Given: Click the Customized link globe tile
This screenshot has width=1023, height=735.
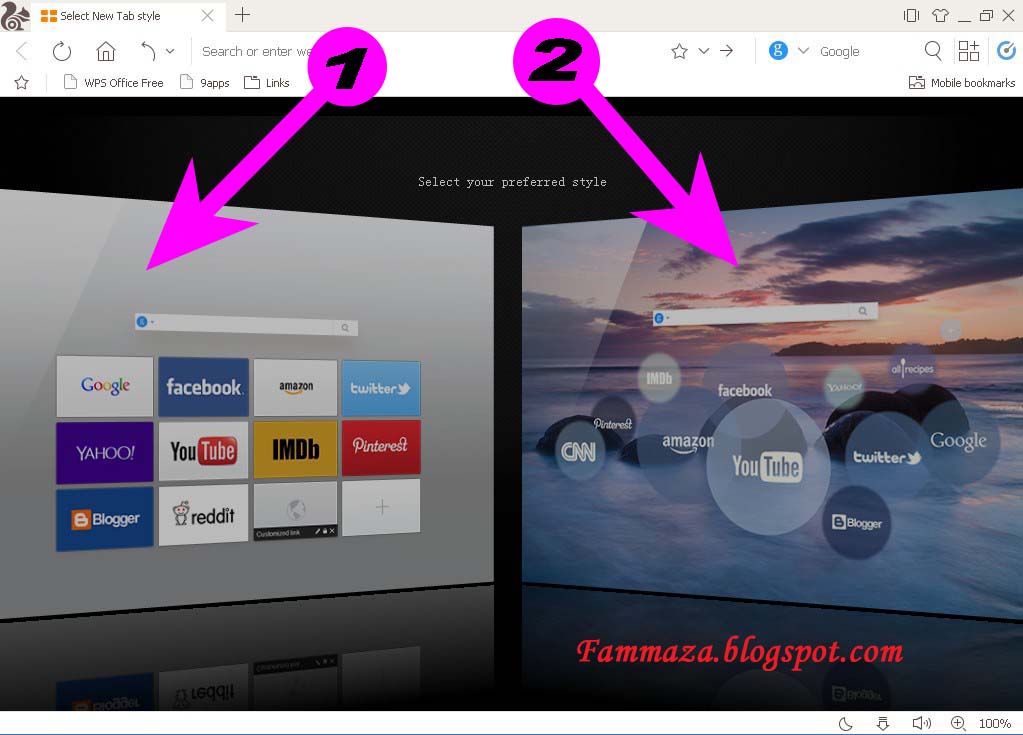Looking at the screenshot, I should click(x=296, y=511).
